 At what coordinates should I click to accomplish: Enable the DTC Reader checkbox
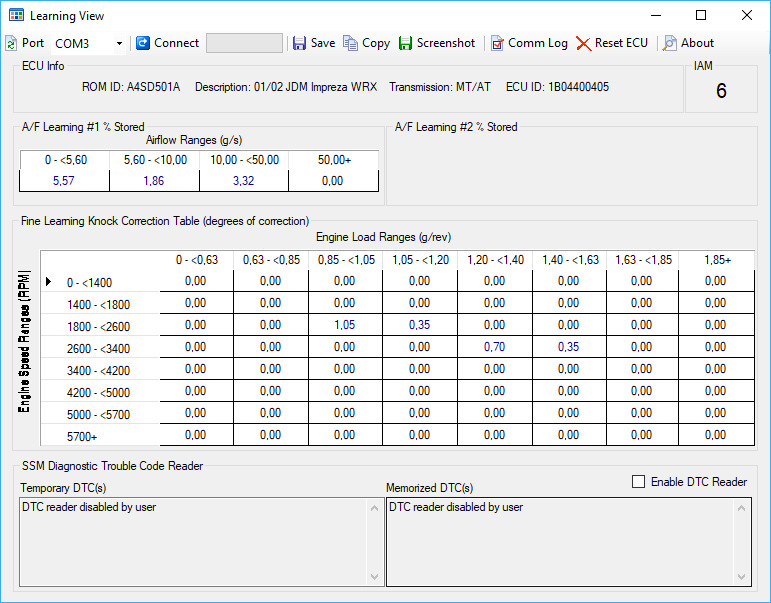click(638, 482)
